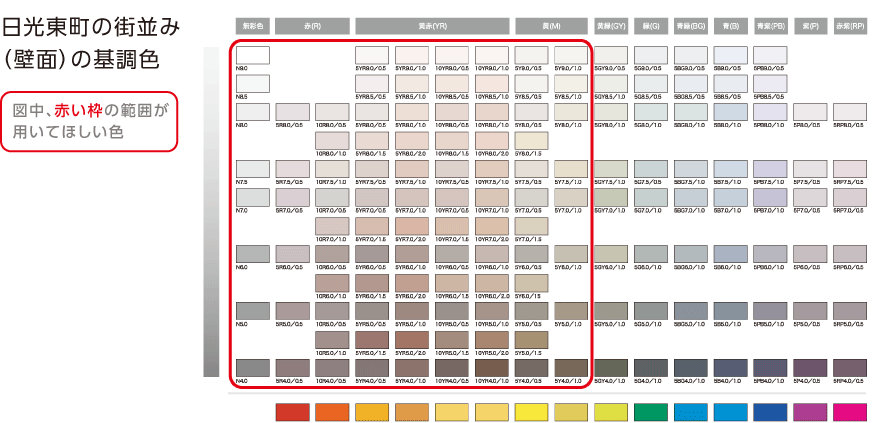
Task: Pick the dark gray N4.0 swatch
Action: click(x=252, y=367)
